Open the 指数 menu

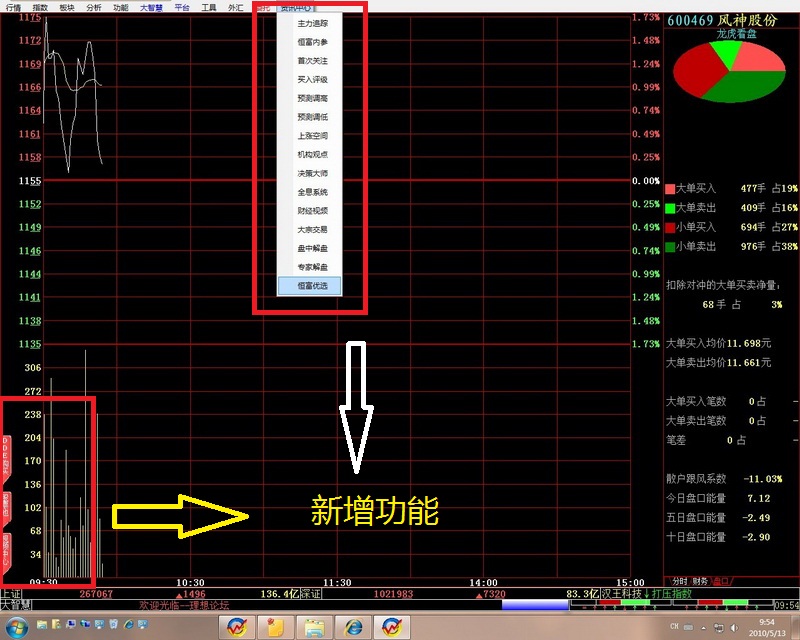tap(40, 8)
